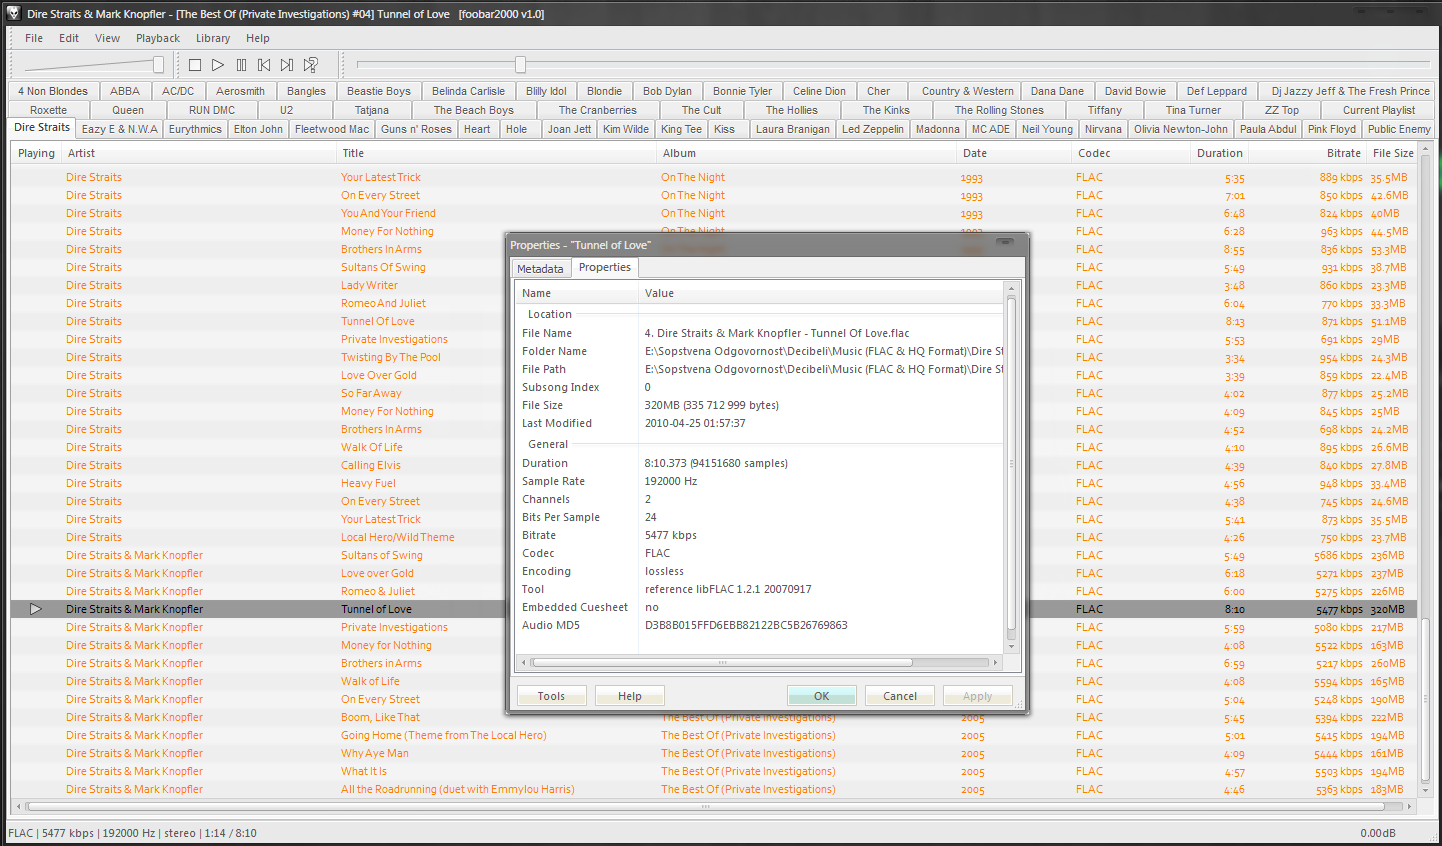Open the Library menu
The image size is (1442, 846).
(x=213, y=38)
